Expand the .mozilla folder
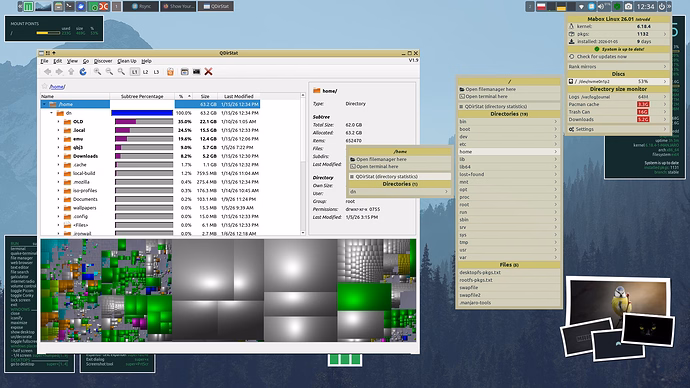The image size is (690, 388). click(x=59, y=182)
